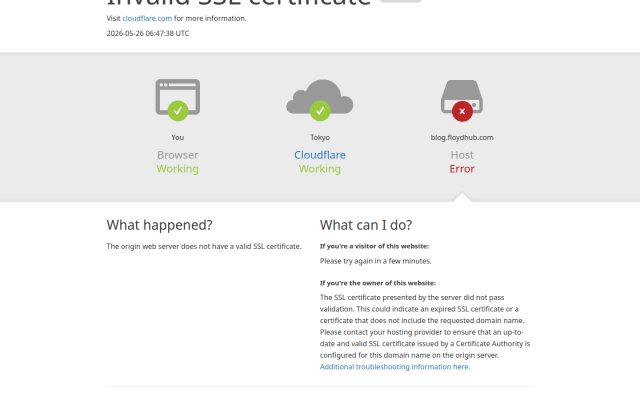The width and height of the screenshot is (640, 400).
Task: Click the You label under browser icon
Action: coord(178,138)
